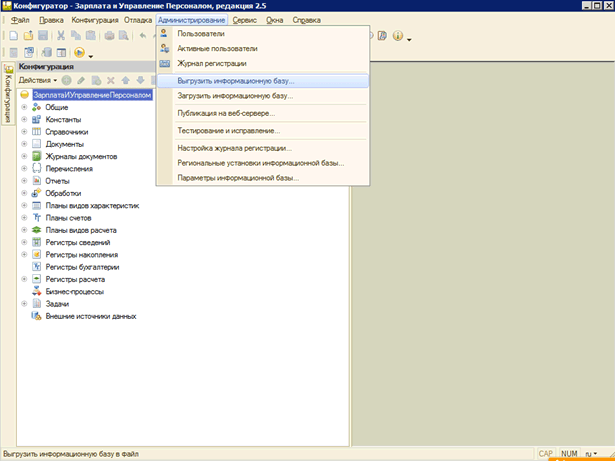
Task: Expand the Общие tree node
Action: [x=24, y=107]
